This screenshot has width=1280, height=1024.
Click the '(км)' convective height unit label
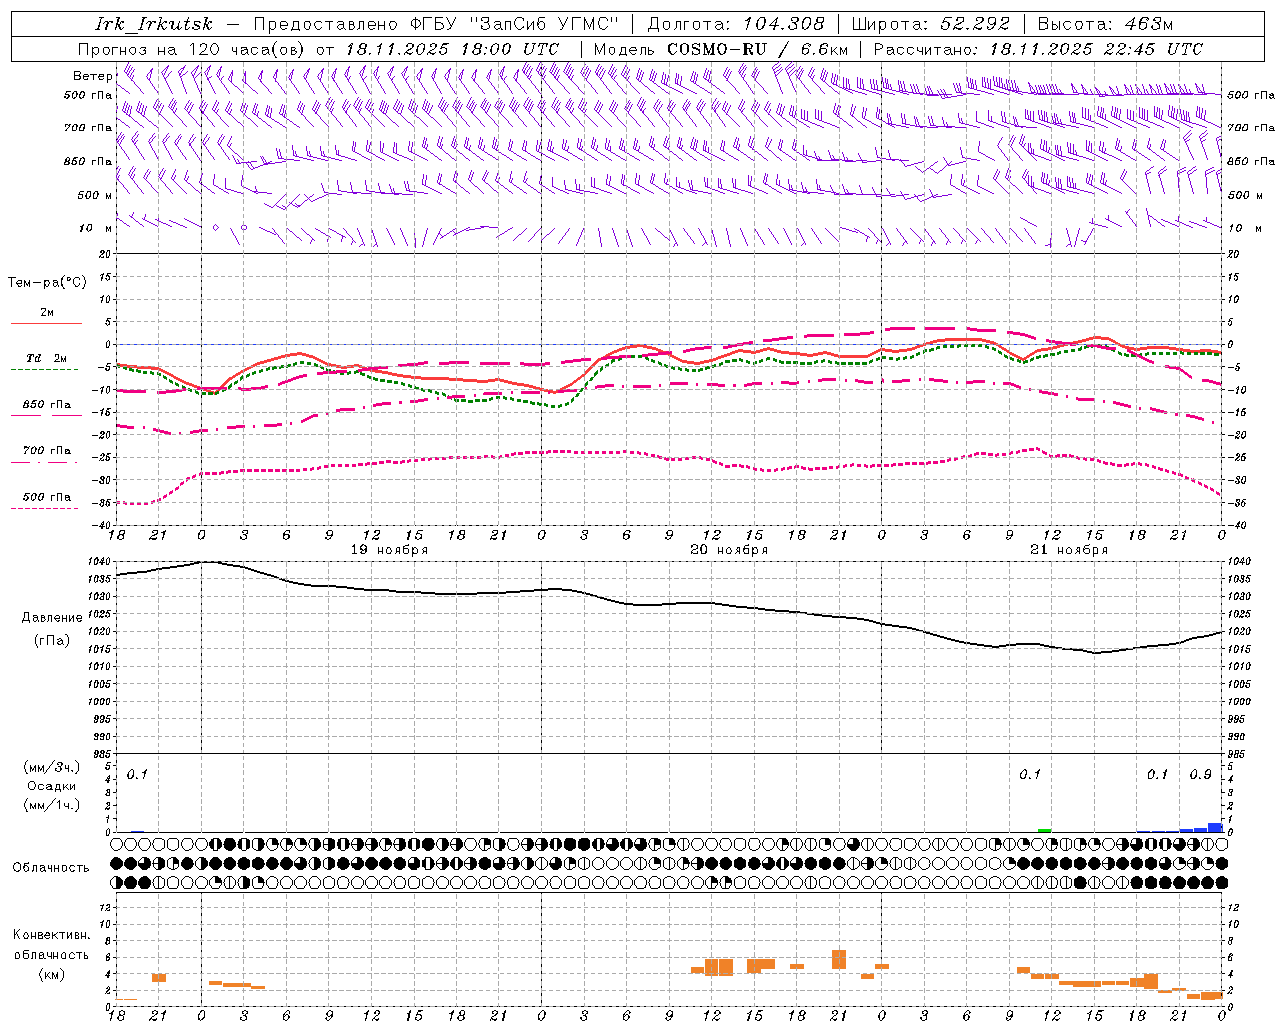pos(52,974)
